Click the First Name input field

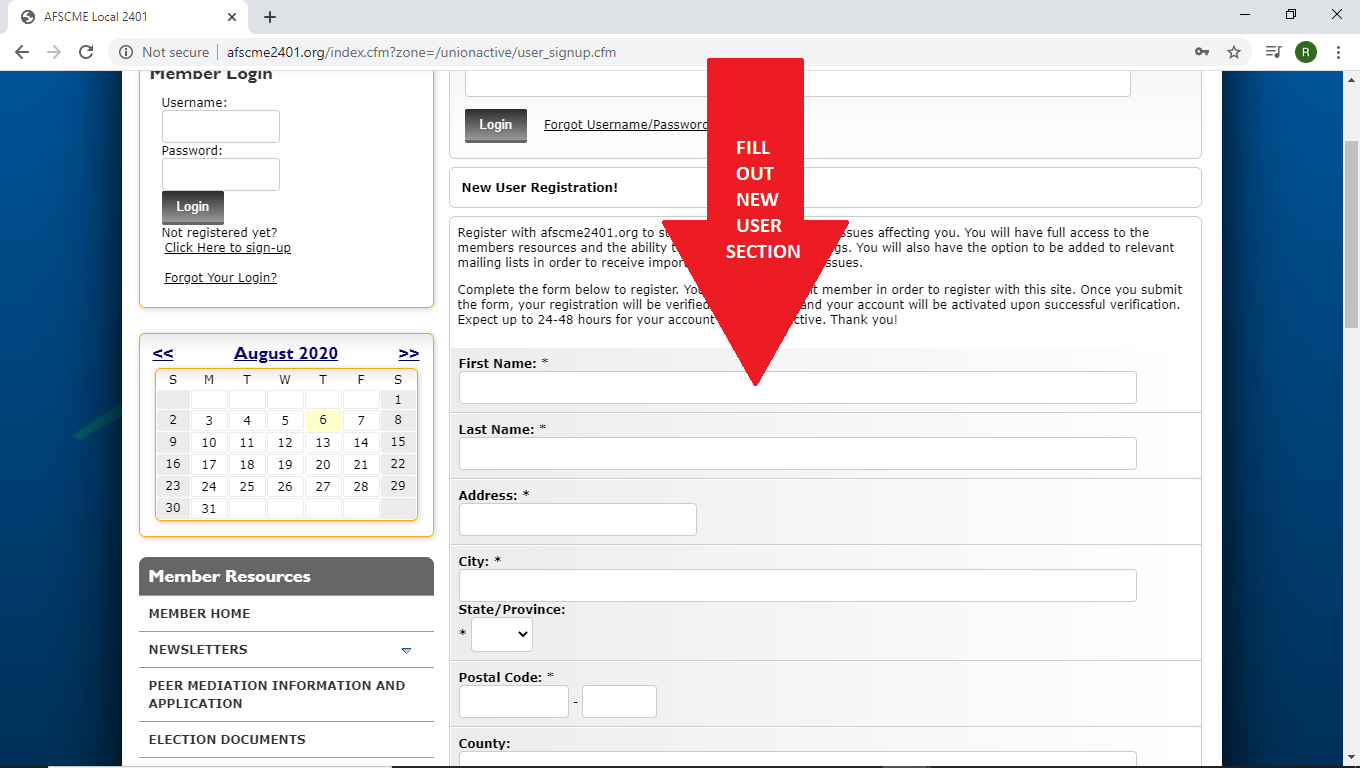[797, 387]
